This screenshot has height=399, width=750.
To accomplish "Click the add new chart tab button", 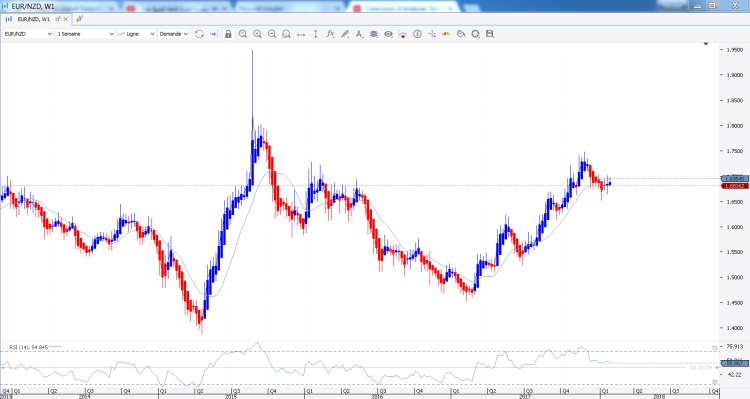I will (x=79, y=19).
